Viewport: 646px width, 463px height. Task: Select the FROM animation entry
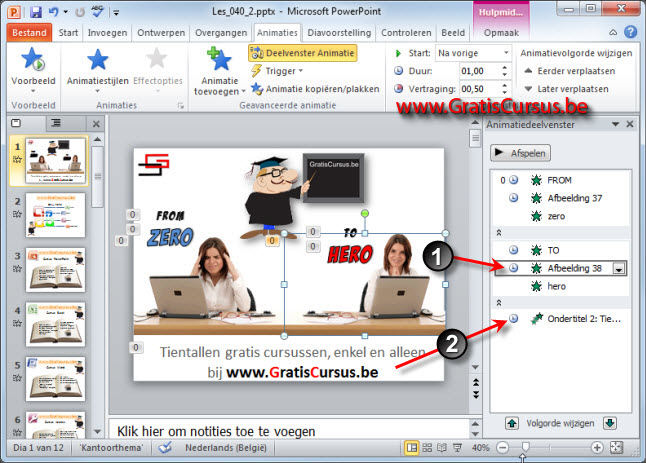click(x=561, y=180)
